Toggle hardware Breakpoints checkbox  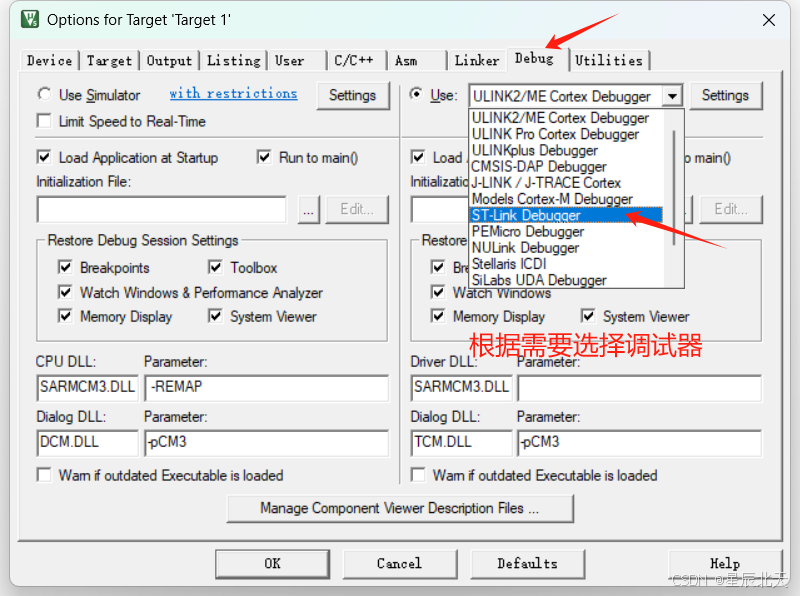click(x=438, y=267)
